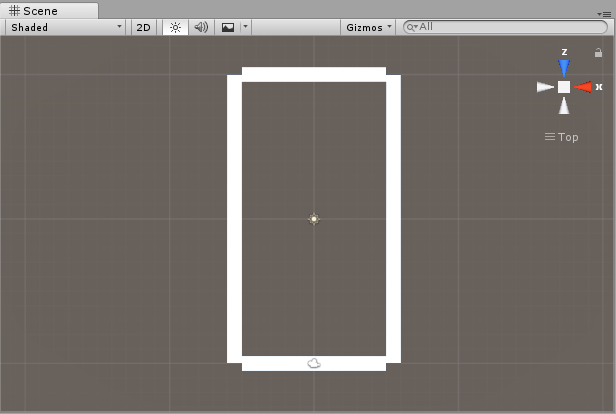Toggle 2D view mode
616x414 pixels.
click(143, 27)
